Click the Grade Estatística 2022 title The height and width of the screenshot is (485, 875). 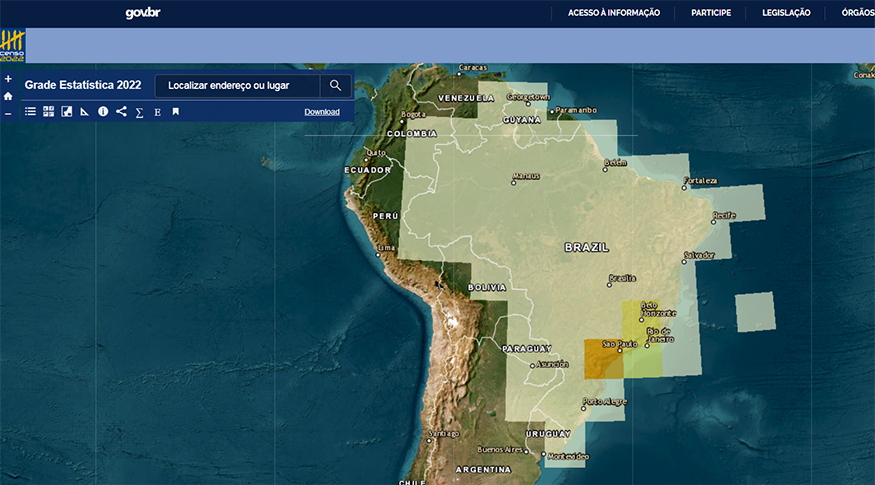(x=83, y=85)
